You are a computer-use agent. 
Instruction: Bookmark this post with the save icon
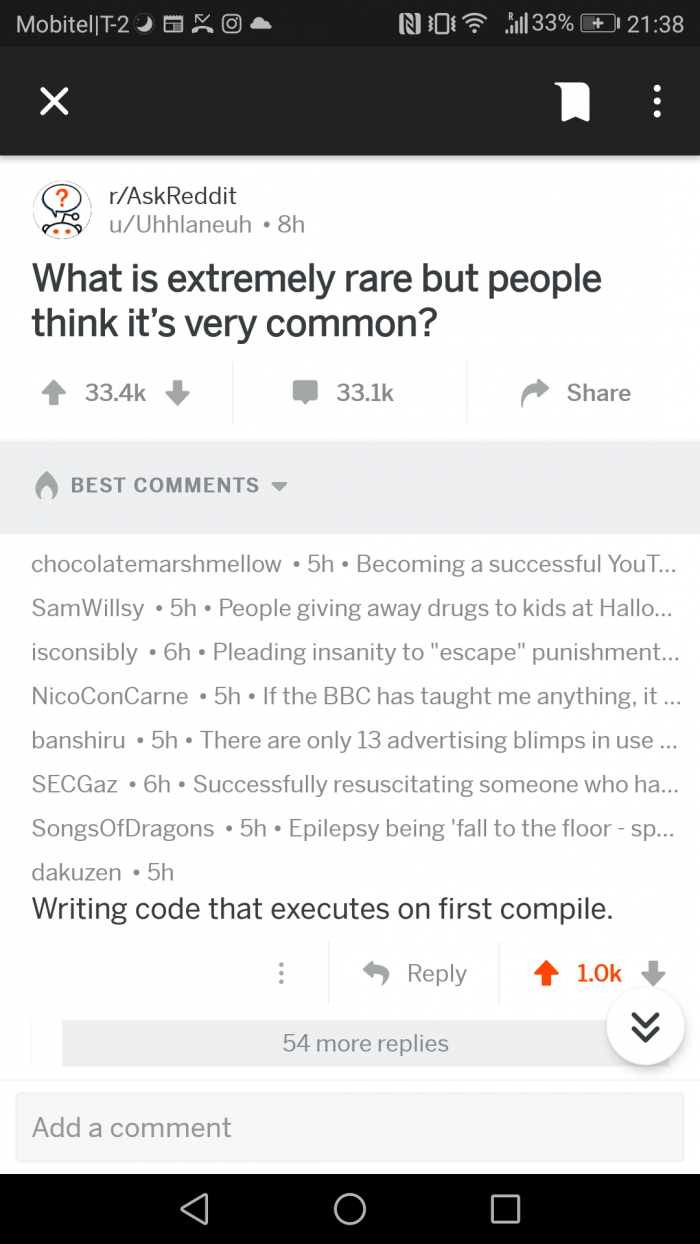(573, 101)
